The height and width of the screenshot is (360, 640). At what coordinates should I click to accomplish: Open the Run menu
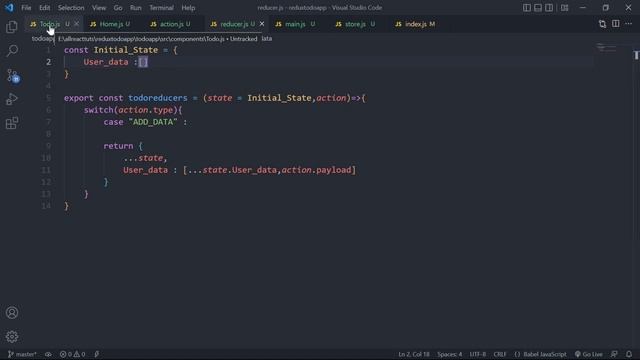pos(136,8)
